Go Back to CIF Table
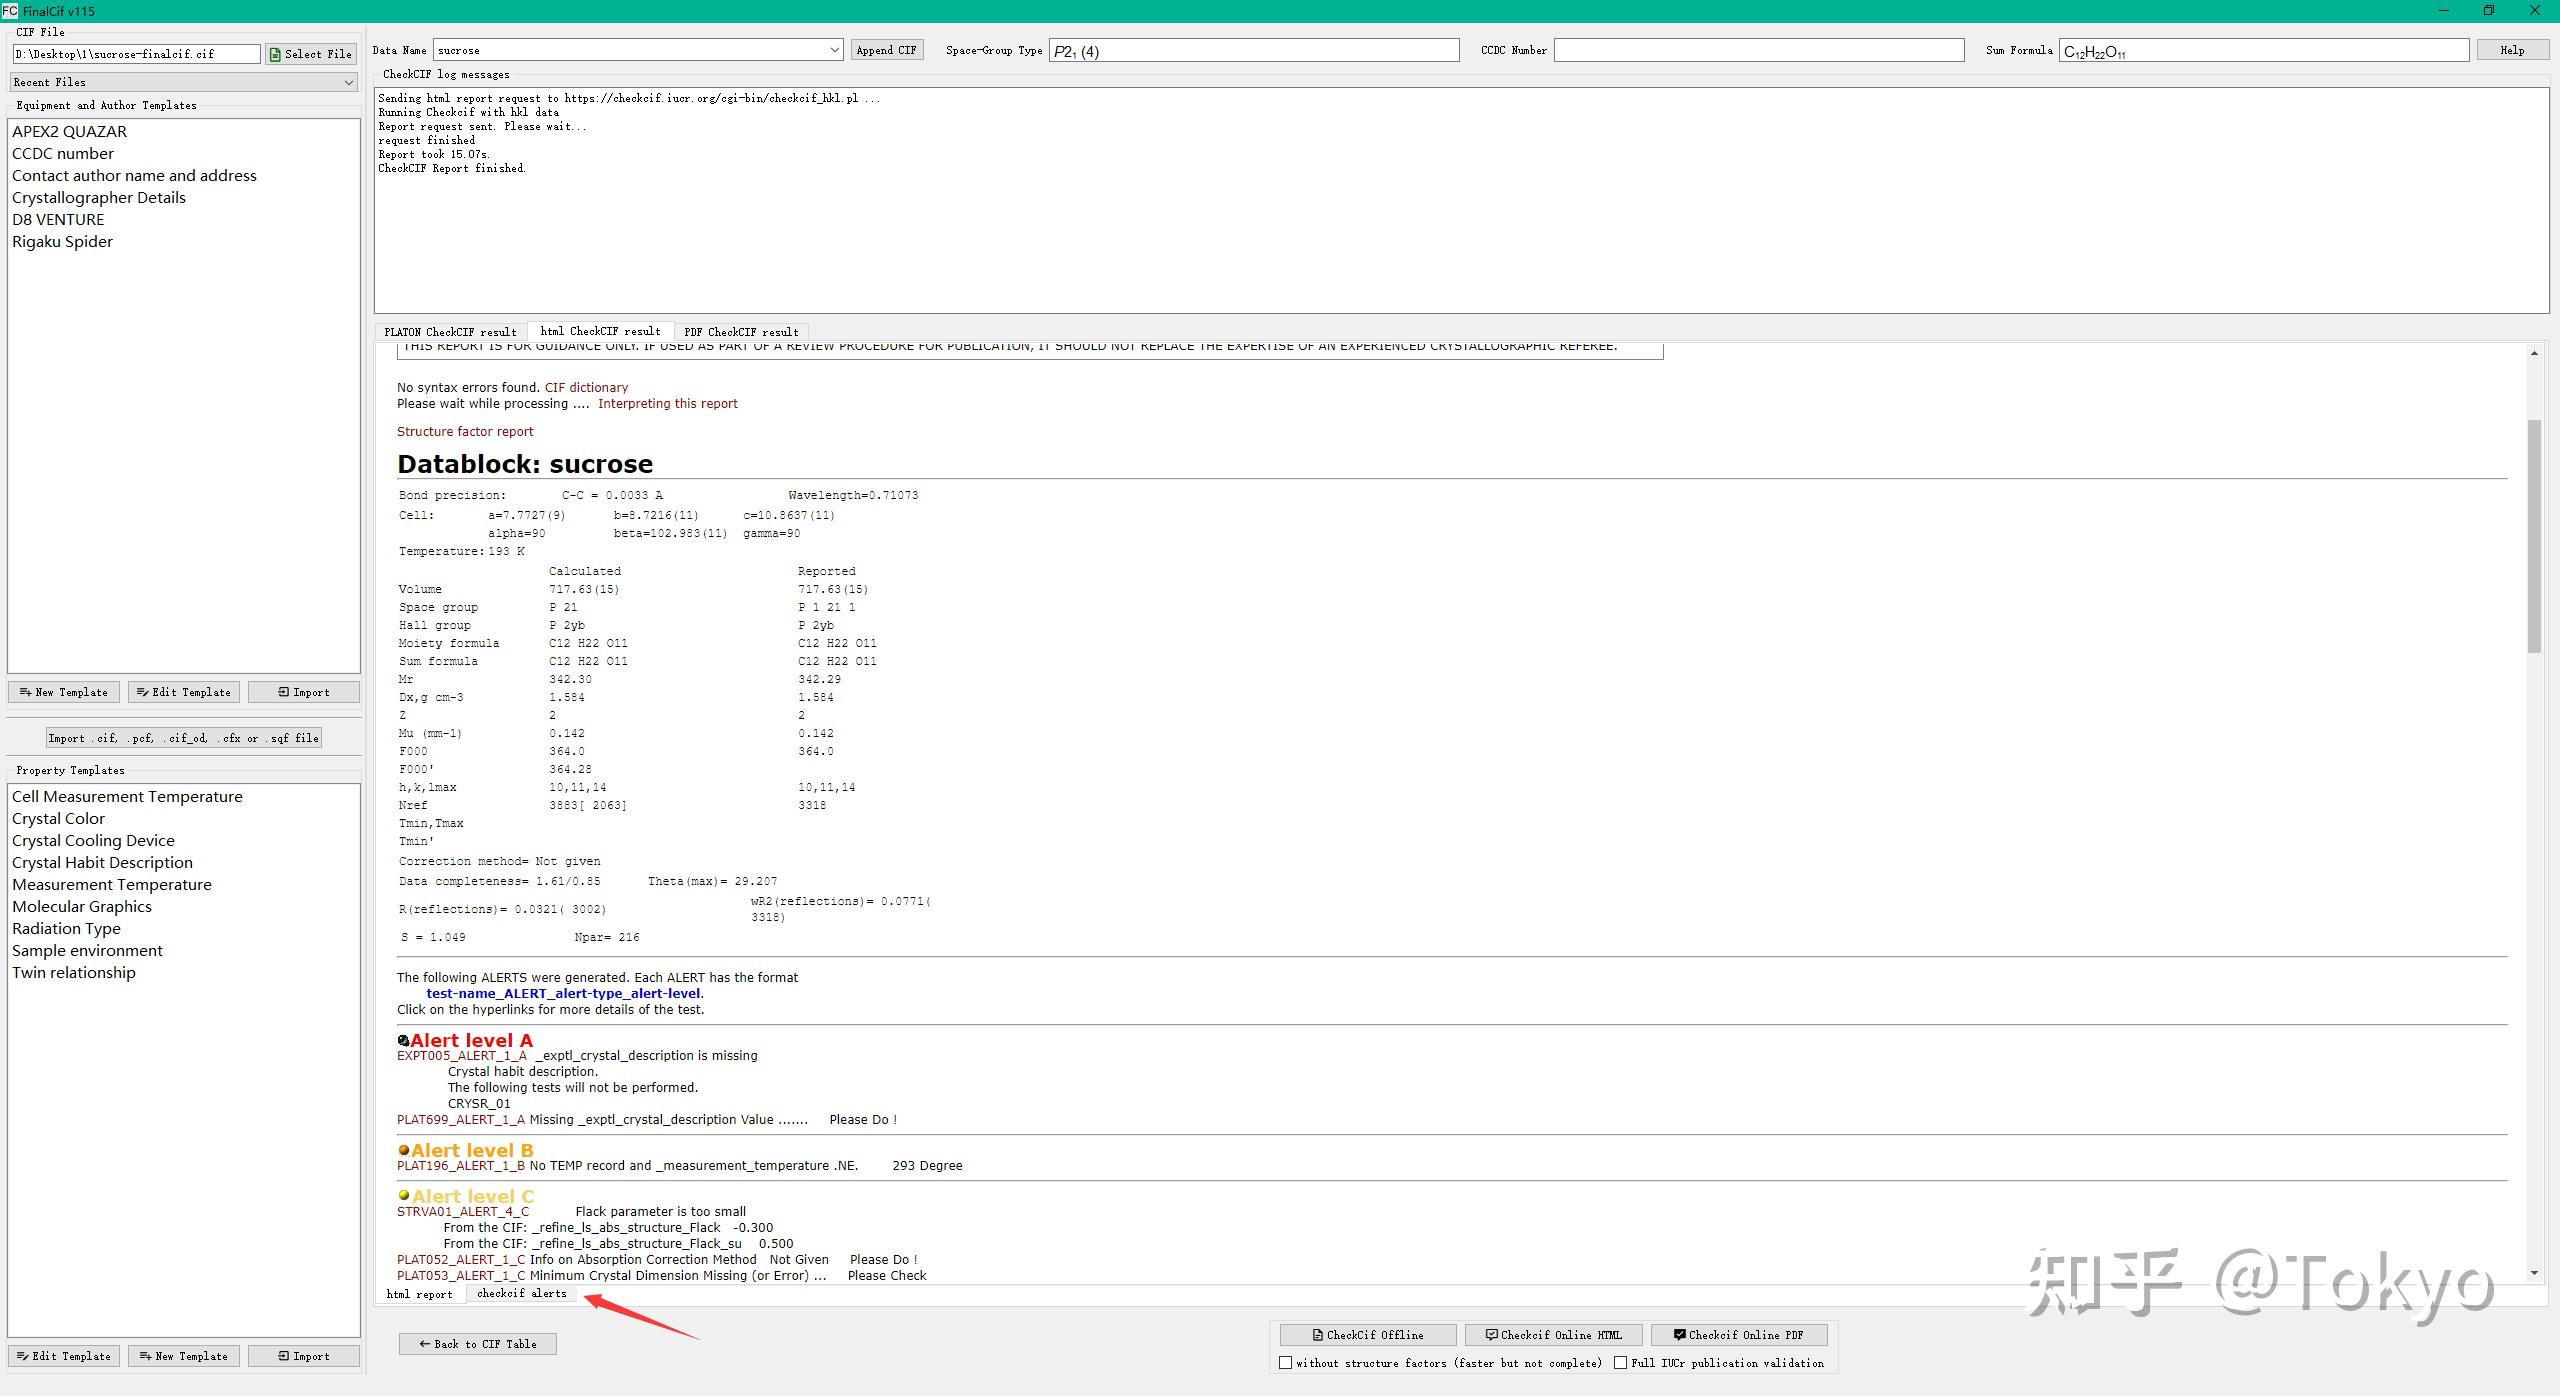The height and width of the screenshot is (1396, 2560). pos(478,1344)
